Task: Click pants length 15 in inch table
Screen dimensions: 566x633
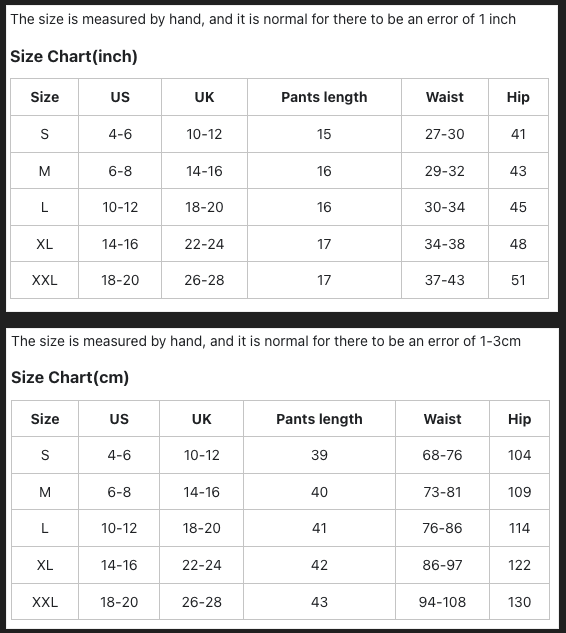Action: tap(324, 134)
